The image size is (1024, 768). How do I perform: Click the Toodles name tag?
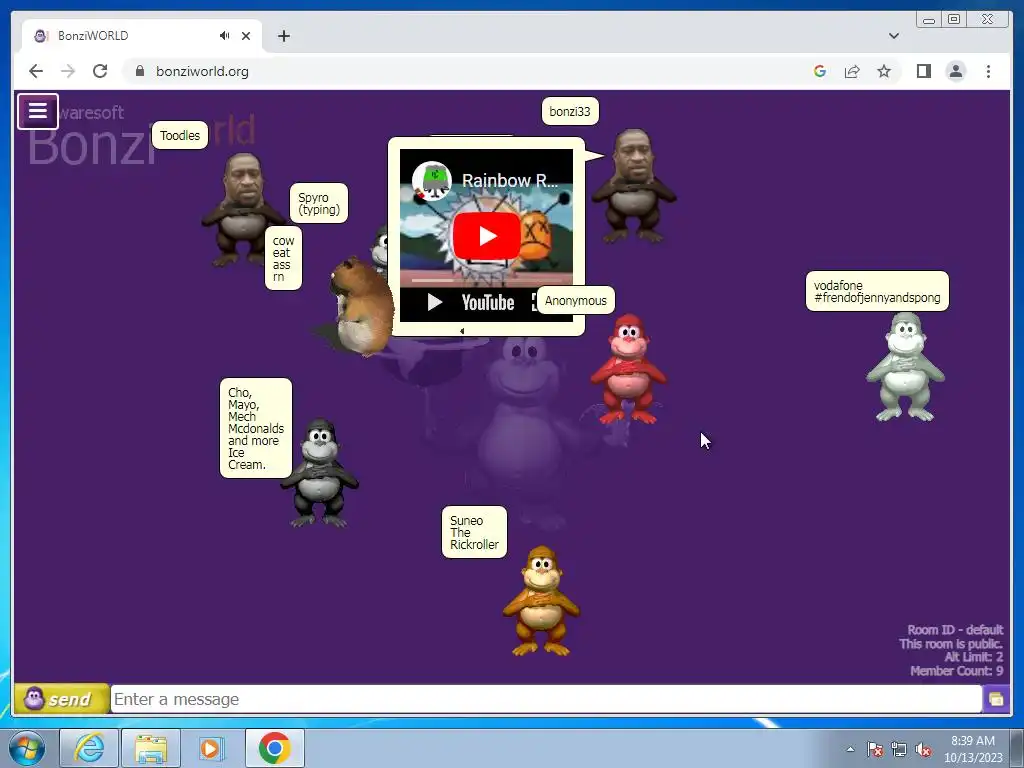click(180, 135)
